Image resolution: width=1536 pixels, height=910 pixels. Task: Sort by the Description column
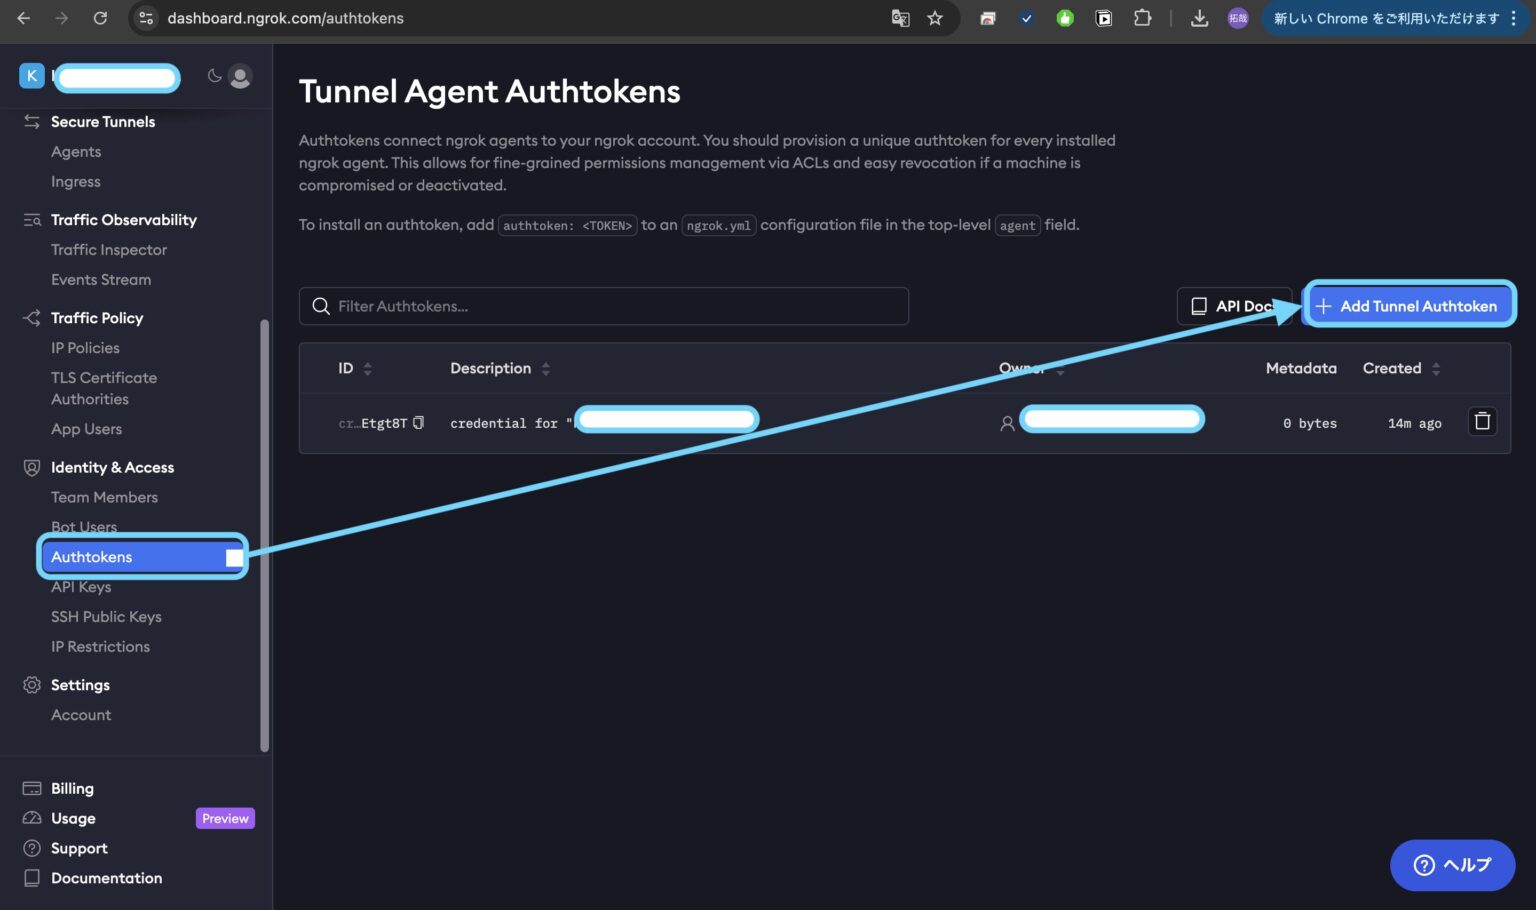coord(500,368)
